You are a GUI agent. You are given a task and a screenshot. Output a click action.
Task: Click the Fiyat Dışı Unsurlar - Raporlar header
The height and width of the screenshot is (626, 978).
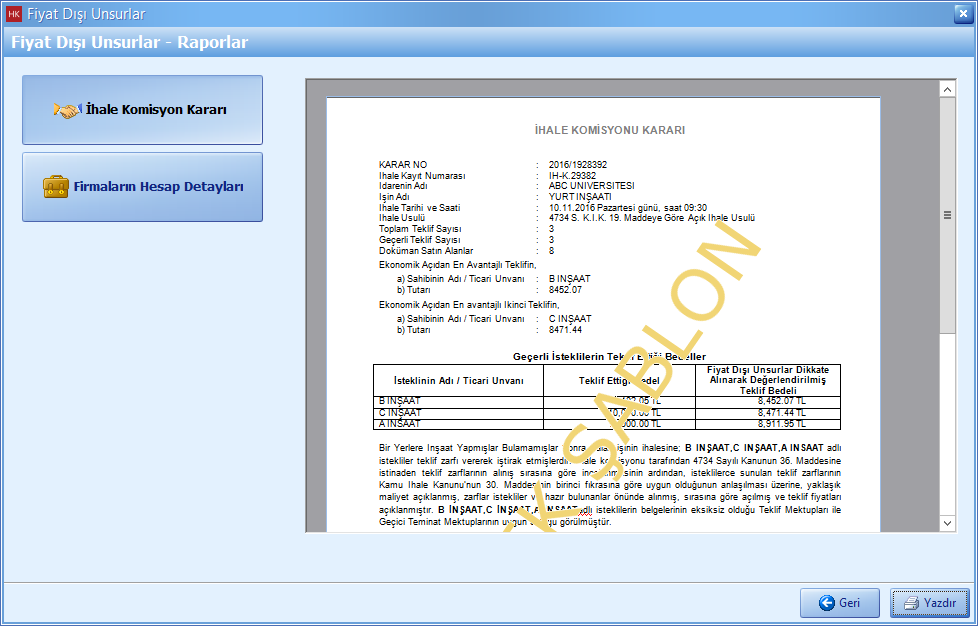[x=130, y=43]
